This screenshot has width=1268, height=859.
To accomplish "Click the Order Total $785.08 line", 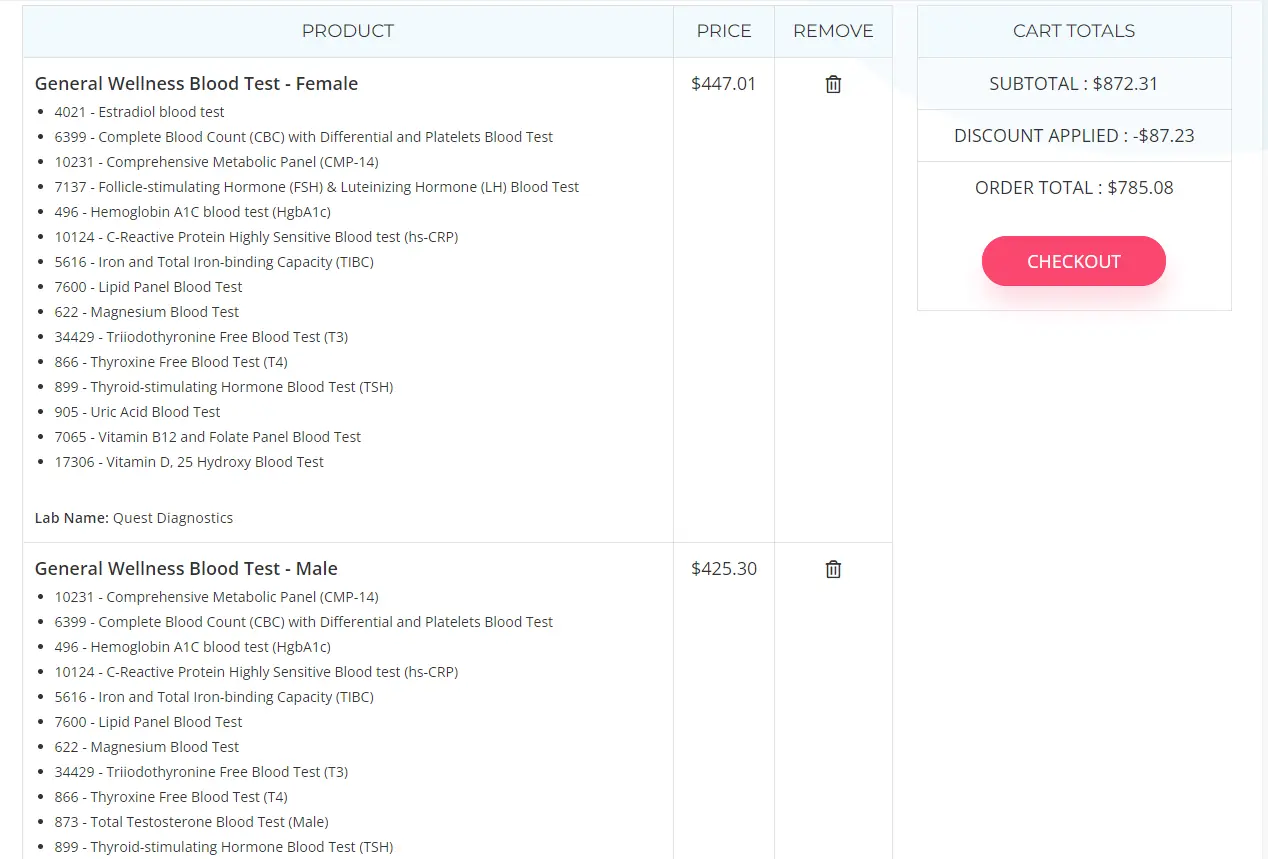I will (1073, 188).
